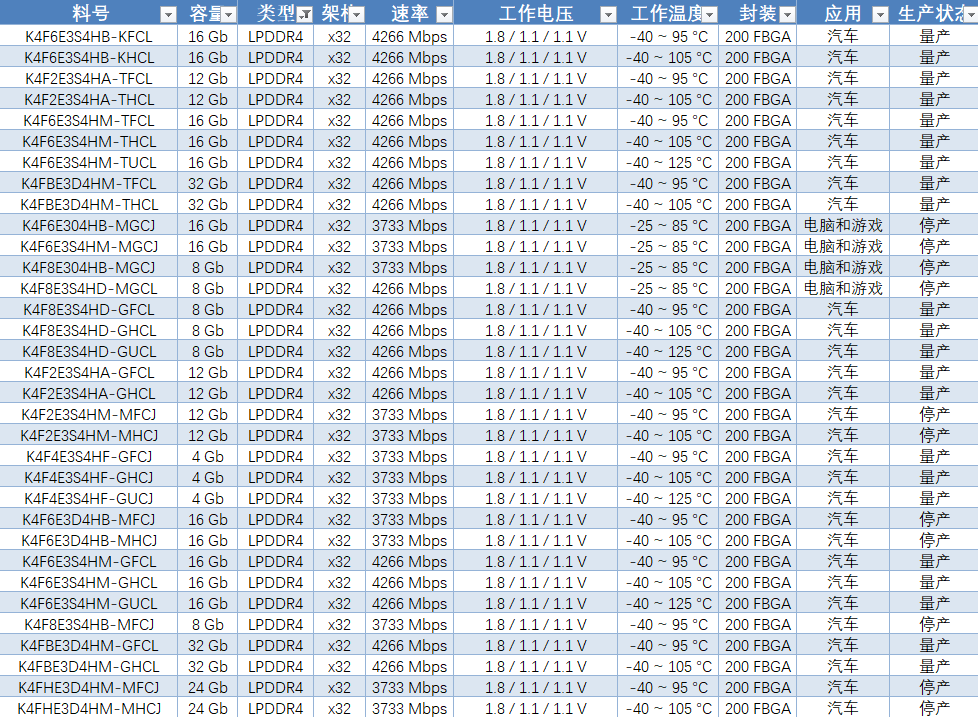This screenshot has width=978, height=717.
Task: Click the 电脑和游戏 cell in row K4F6E304HB-MGCJ
Action: tap(843, 226)
